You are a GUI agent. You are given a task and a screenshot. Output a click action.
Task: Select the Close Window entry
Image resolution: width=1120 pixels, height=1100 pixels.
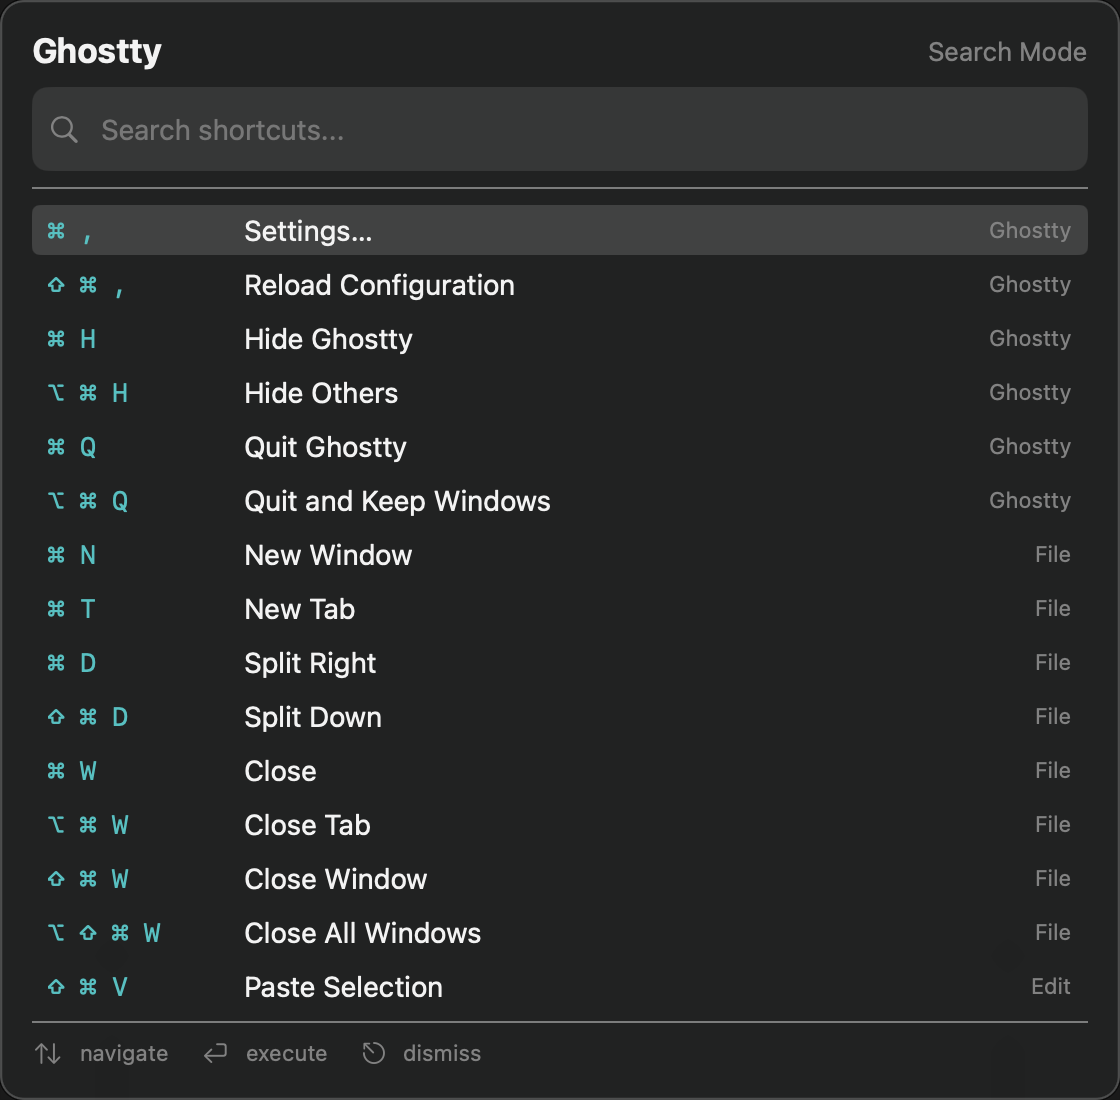coord(559,879)
